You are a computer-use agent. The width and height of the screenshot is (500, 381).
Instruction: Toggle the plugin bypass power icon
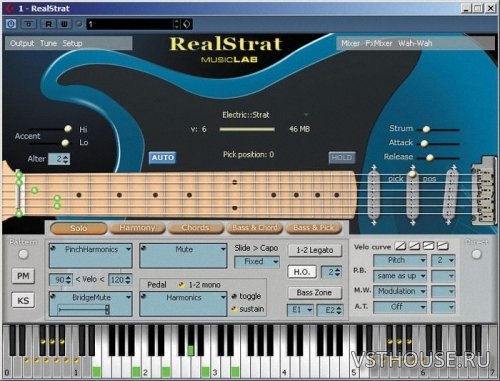[x=11, y=24]
